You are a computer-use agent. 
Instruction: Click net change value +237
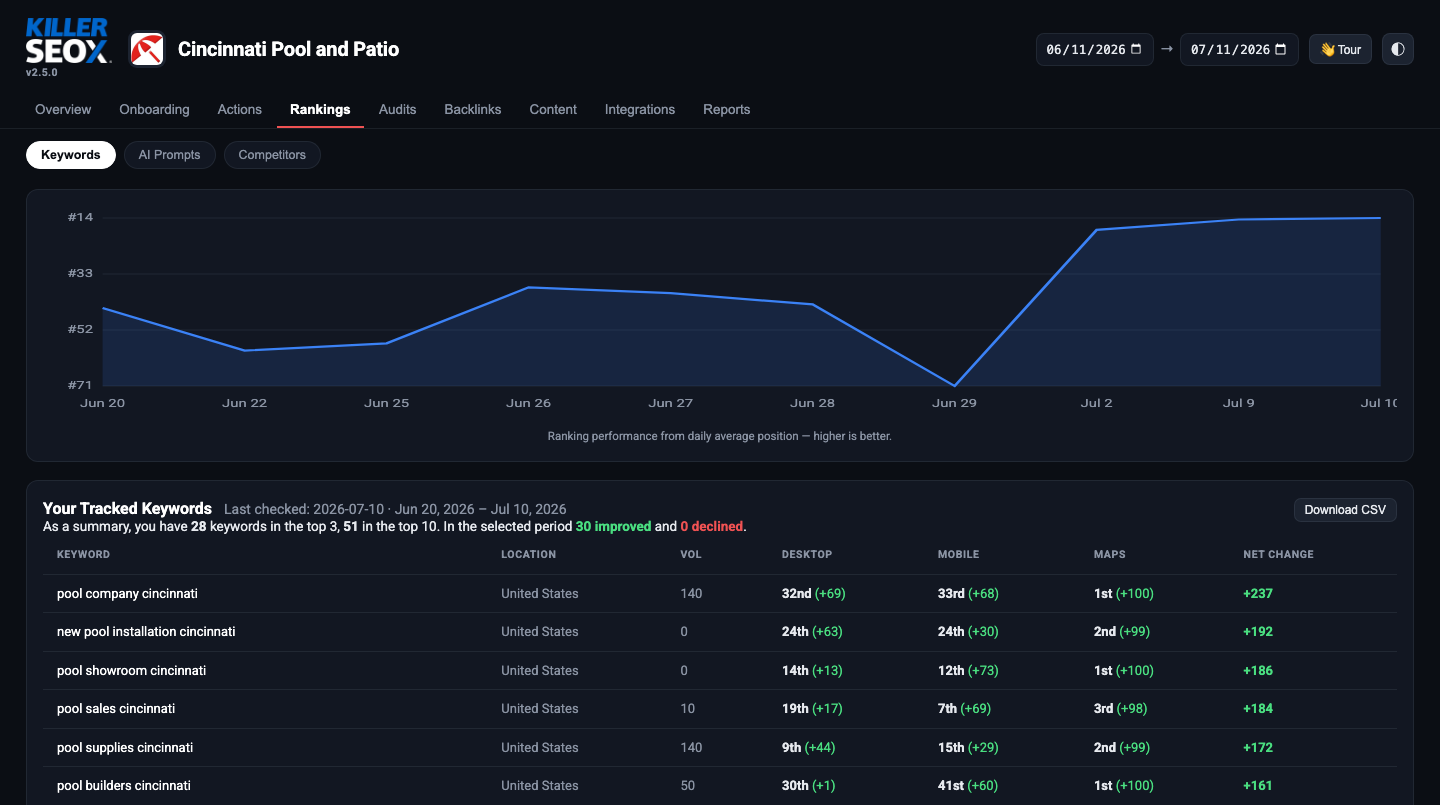click(x=1258, y=593)
